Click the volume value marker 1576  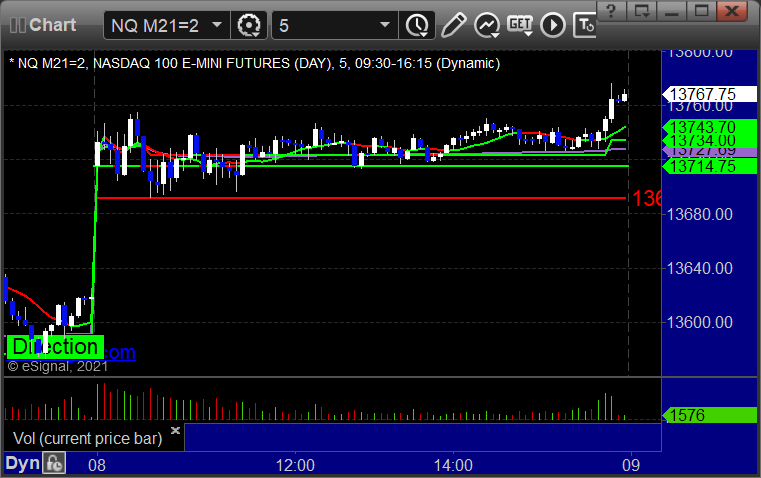point(709,415)
